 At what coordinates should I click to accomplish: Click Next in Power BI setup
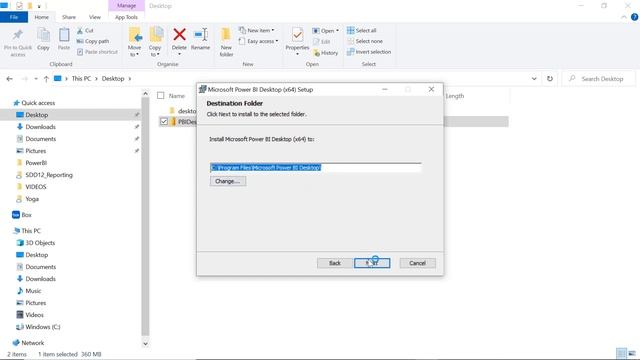tap(372, 263)
